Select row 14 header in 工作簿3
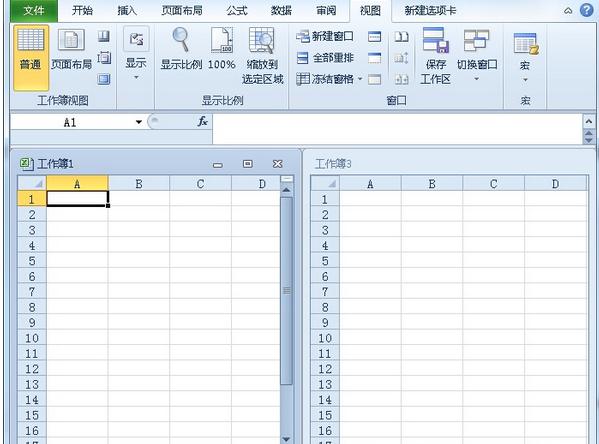Viewport: 599px width, 444px height. tap(325, 400)
